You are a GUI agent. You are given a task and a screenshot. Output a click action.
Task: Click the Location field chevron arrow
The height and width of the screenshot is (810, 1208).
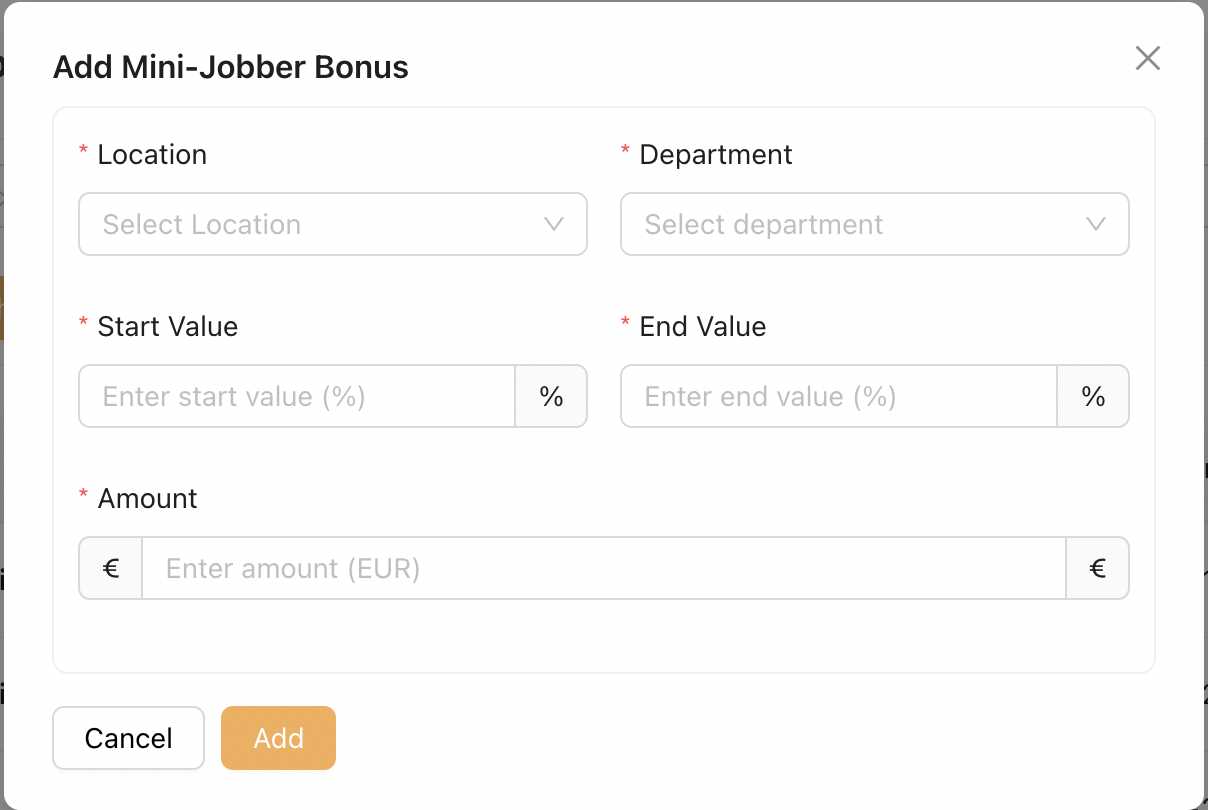tap(554, 224)
